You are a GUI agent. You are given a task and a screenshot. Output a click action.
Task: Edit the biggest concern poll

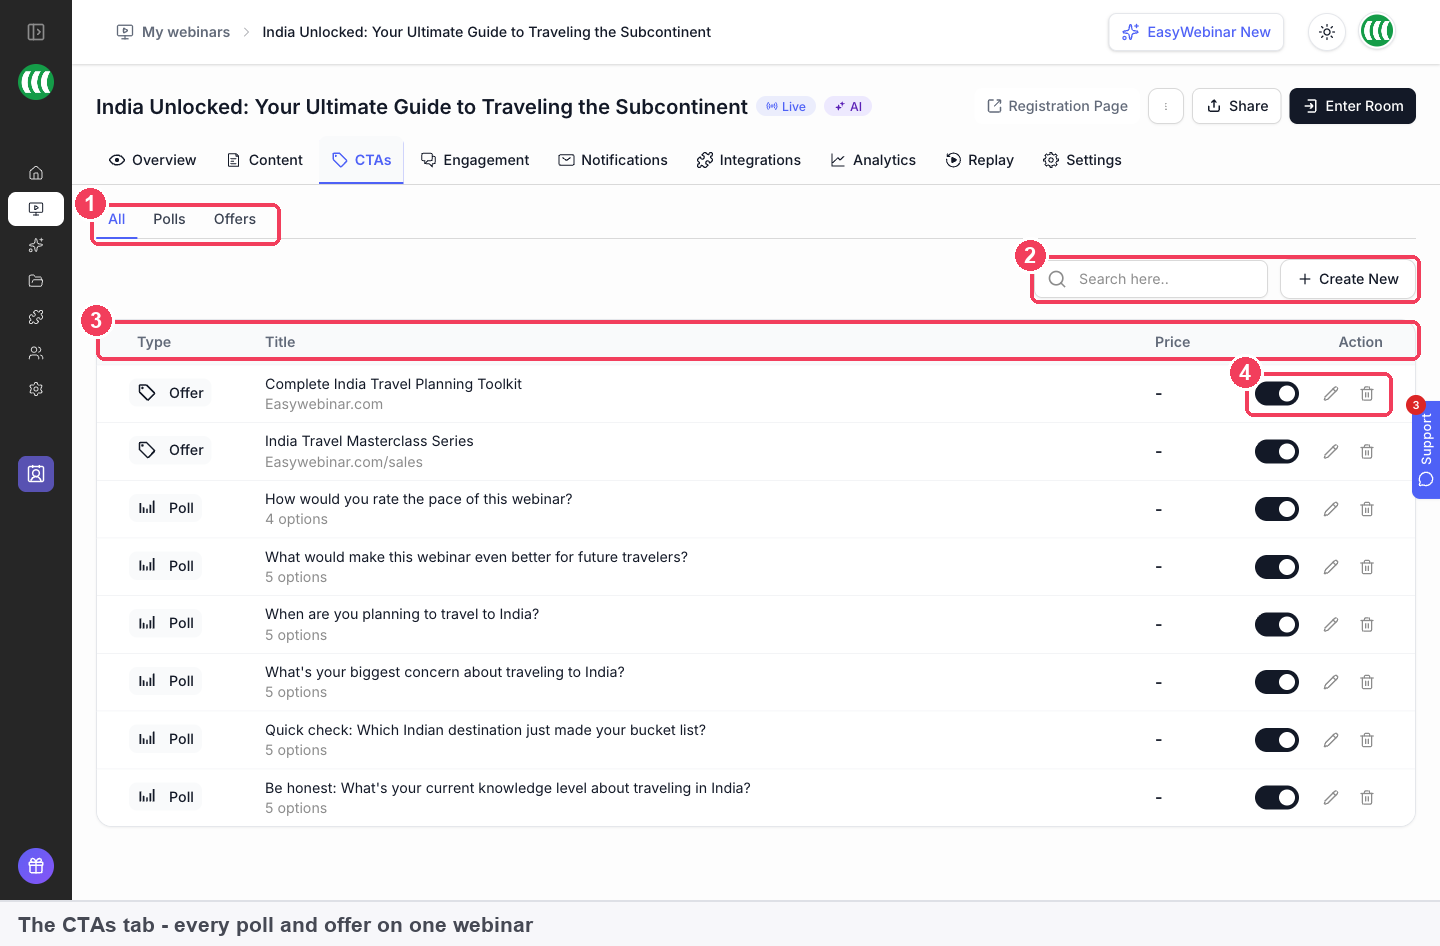pos(1331,682)
